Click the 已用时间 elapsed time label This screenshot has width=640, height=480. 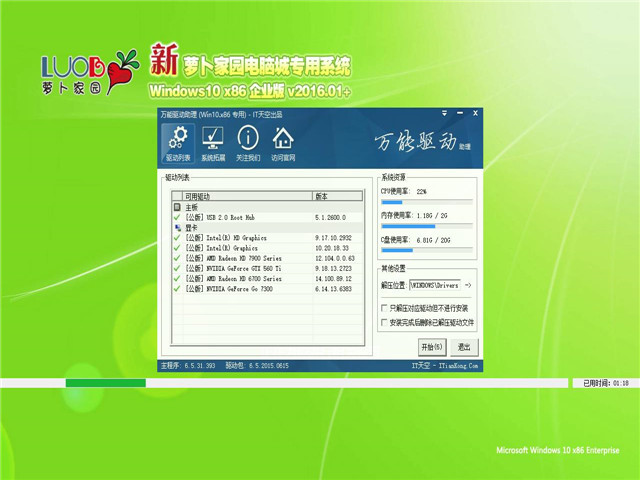606,383
